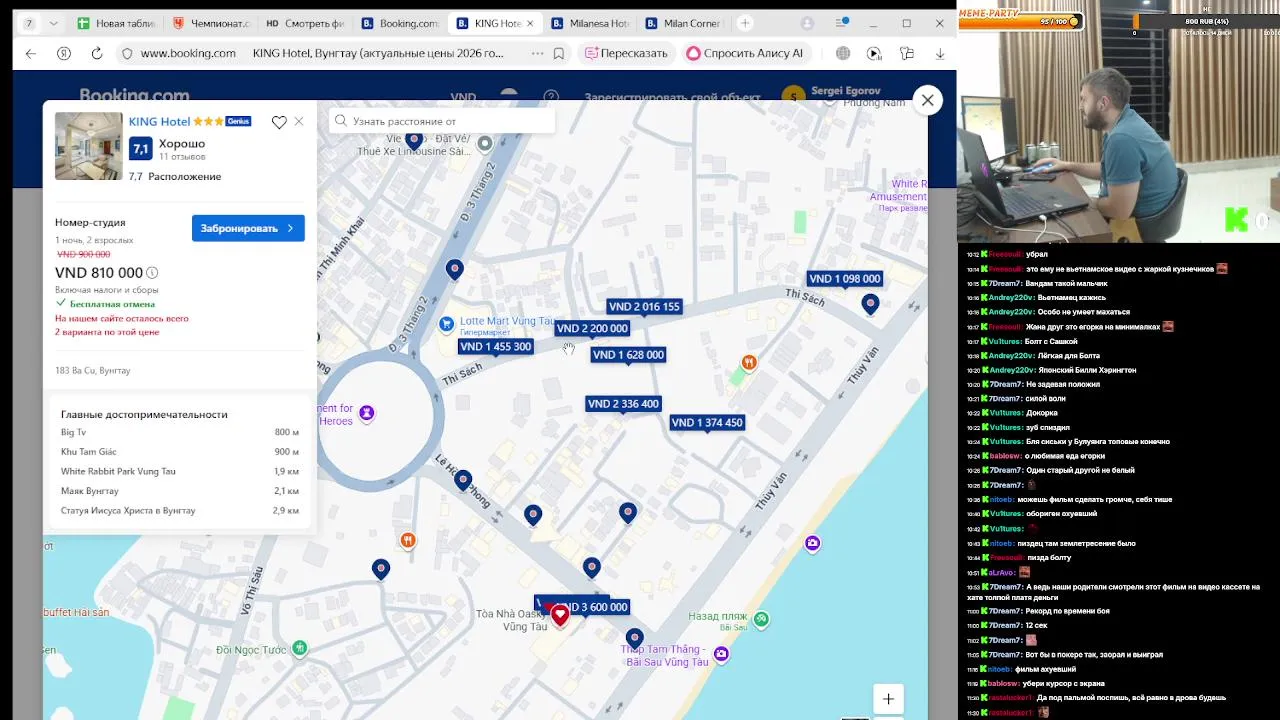Screen dimensions: 1280x720
Task: Click the gray pin near Đặt Vé label
Action: point(485,144)
